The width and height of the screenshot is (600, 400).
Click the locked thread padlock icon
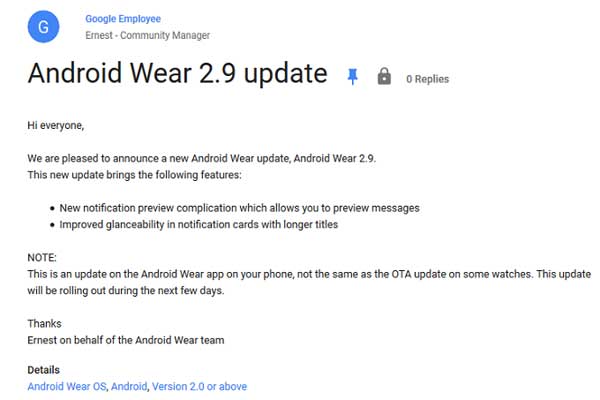(x=383, y=77)
